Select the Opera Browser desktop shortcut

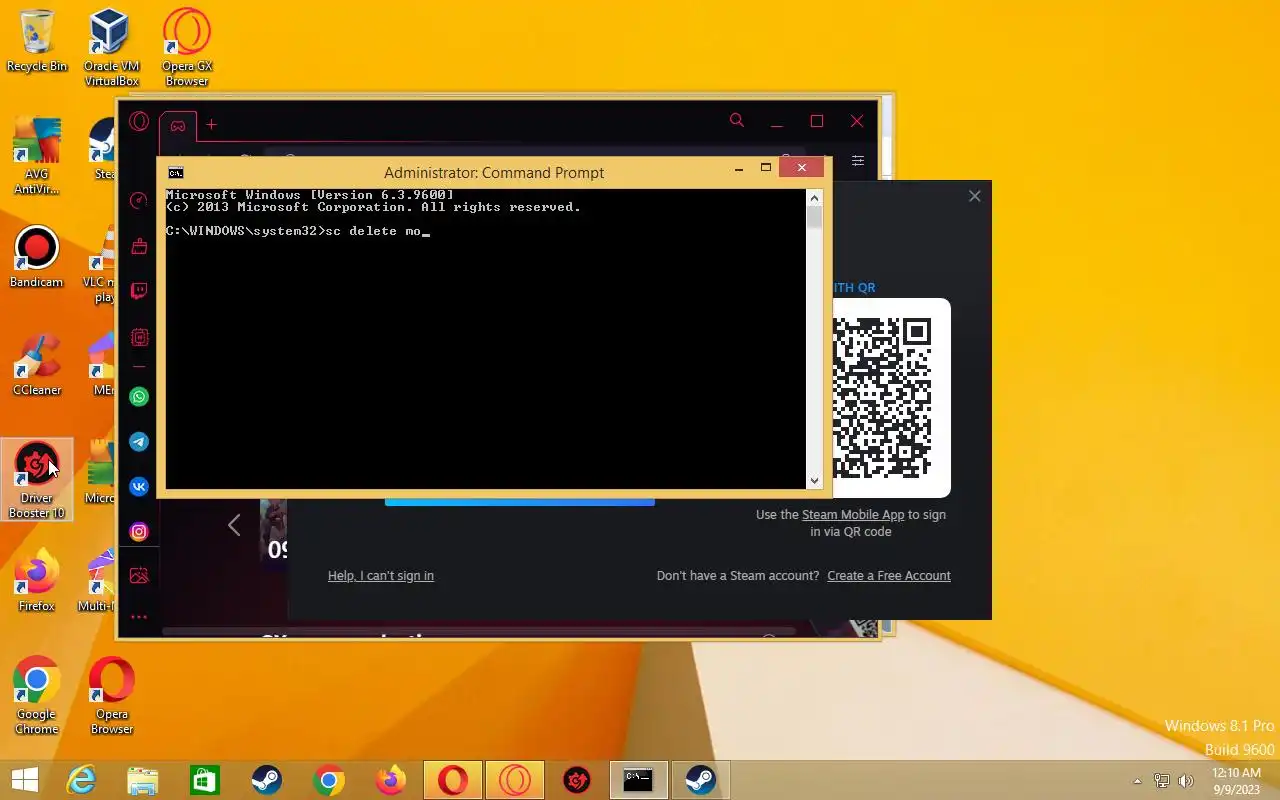tap(112, 696)
